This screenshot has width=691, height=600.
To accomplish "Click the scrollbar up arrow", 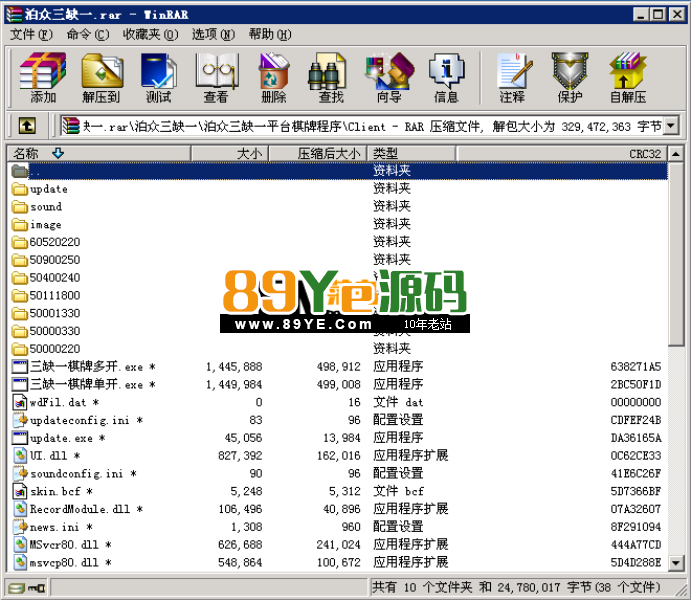I will click(x=676, y=154).
